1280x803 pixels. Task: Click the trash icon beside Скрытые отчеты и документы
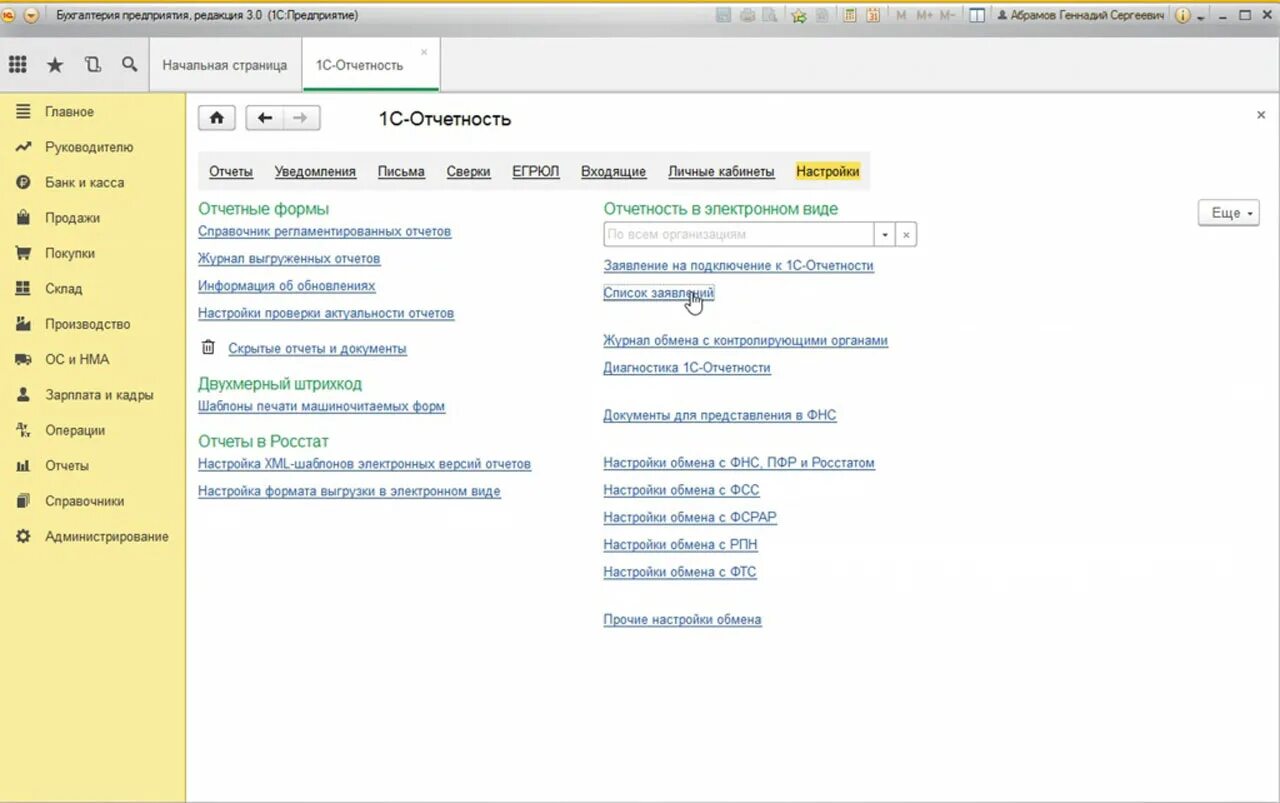pos(208,348)
